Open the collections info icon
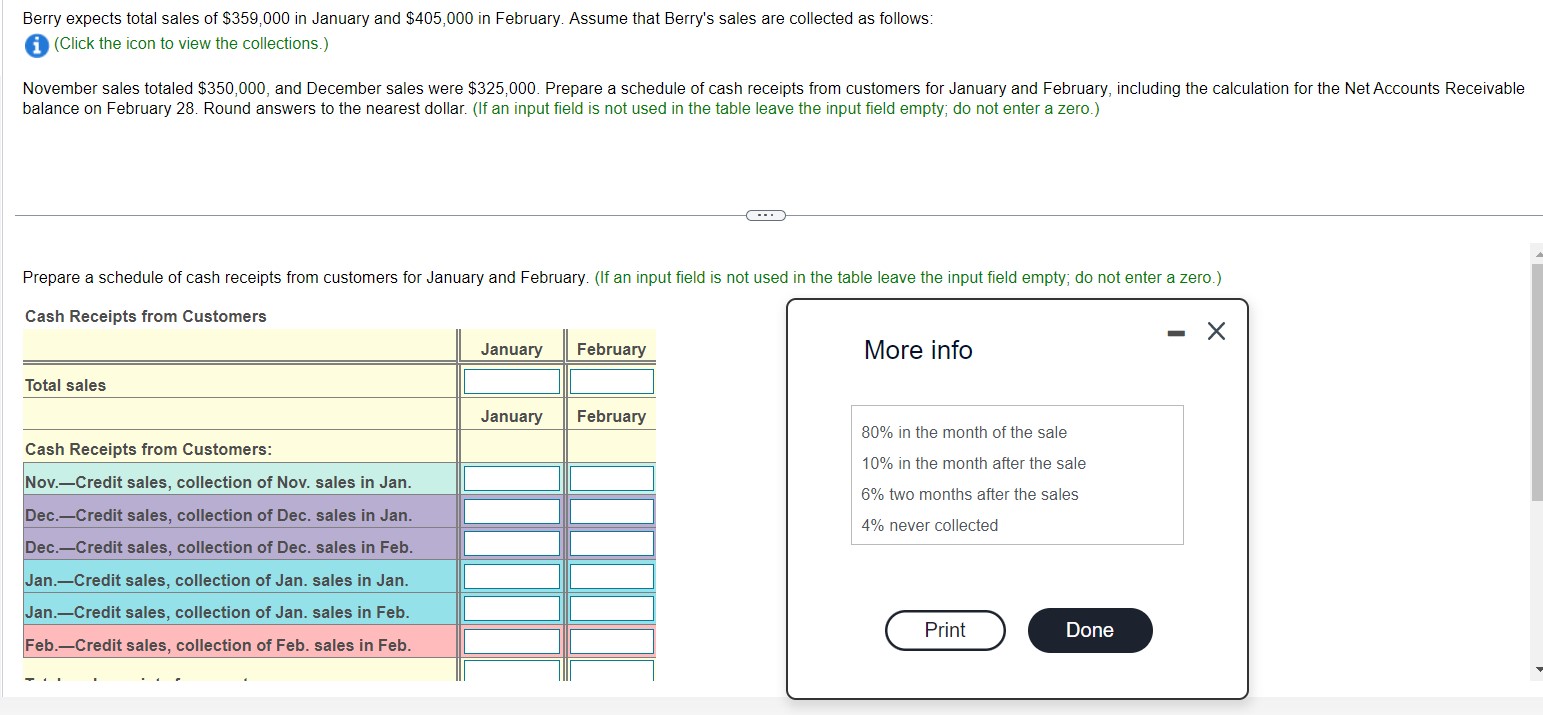Image resolution: width=1543 pixels, height=715 pixels. coord(36,45)
